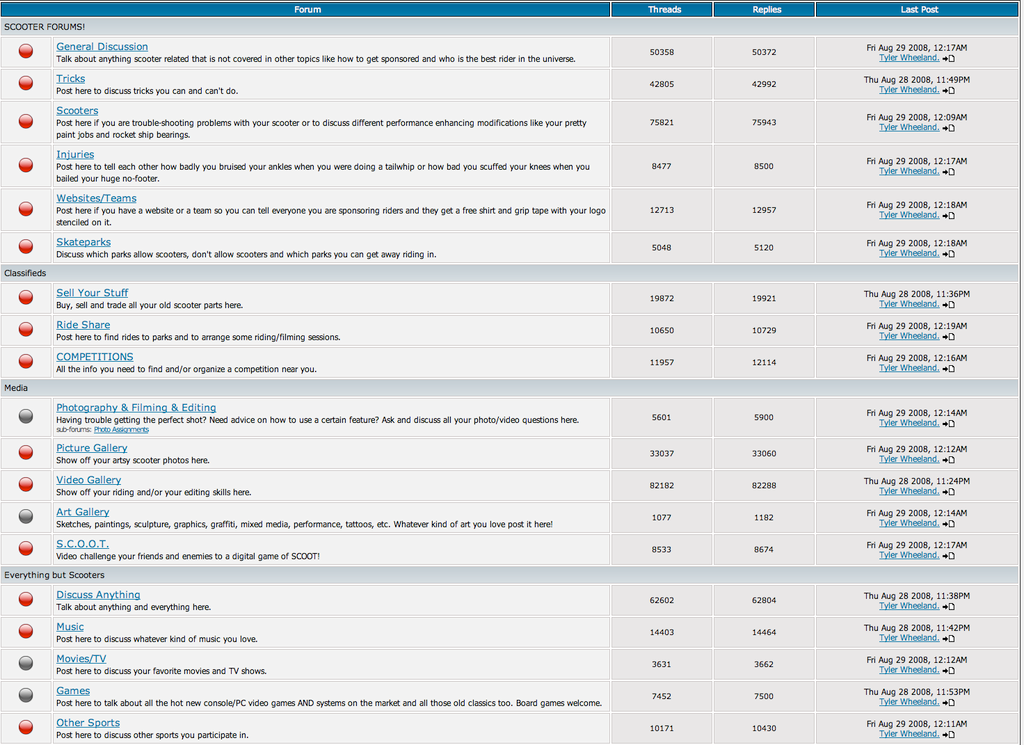Viewport: 1024px width, 745px height.
Task: Open the Websites/Teams forum
Action: point(96,199)
